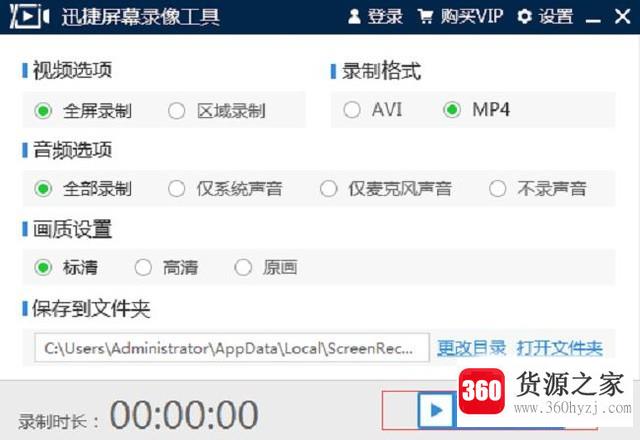Click the 音频选项 section heading
This screenshot has width=640, height=440.
tap(72, 149)
